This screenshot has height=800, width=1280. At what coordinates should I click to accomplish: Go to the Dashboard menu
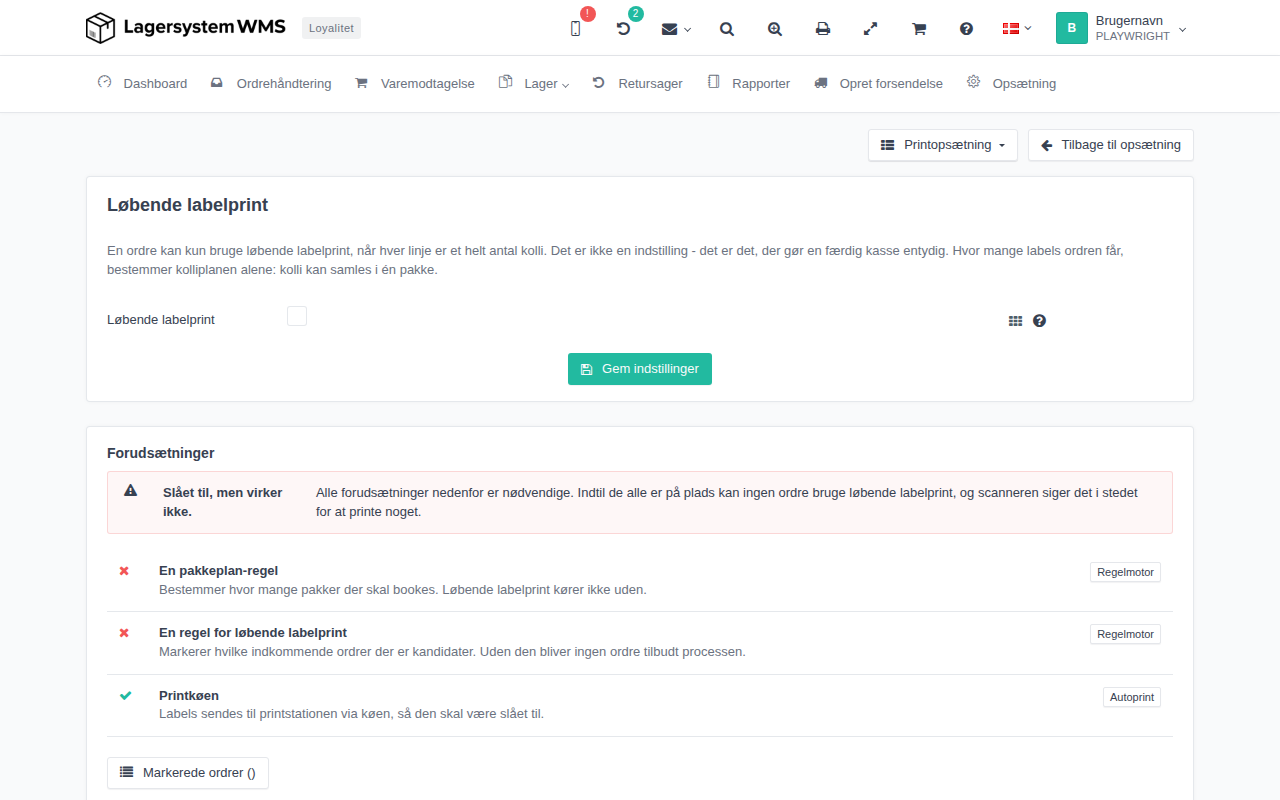tap(142, 84)
